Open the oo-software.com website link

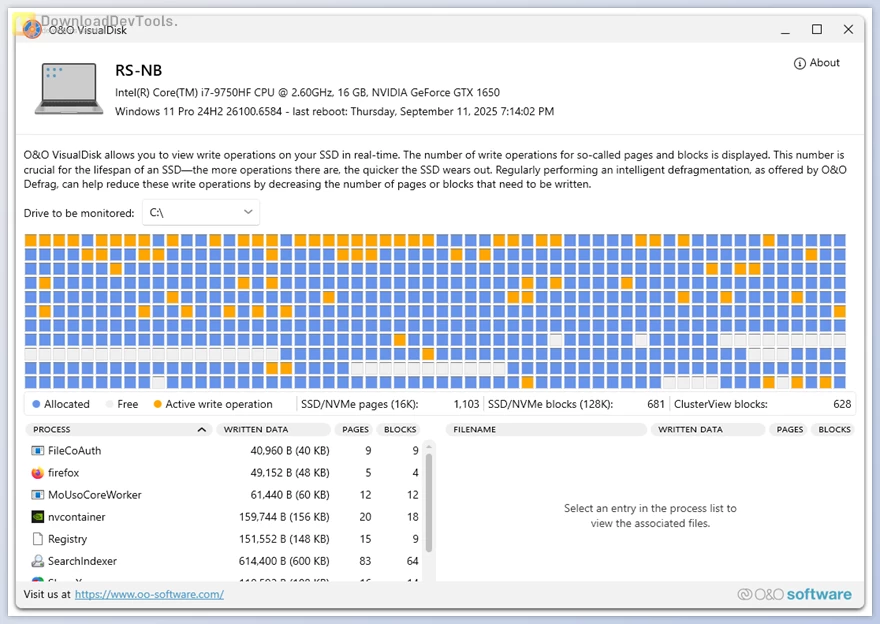pyautogui.click(x=149, y=594)
